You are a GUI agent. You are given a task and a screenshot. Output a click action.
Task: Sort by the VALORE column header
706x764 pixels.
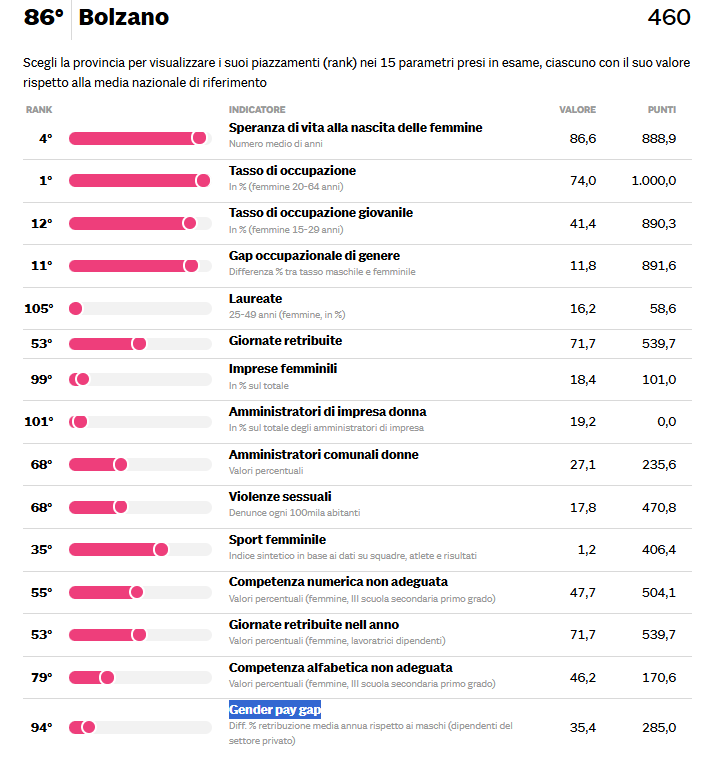pos(577,109)
